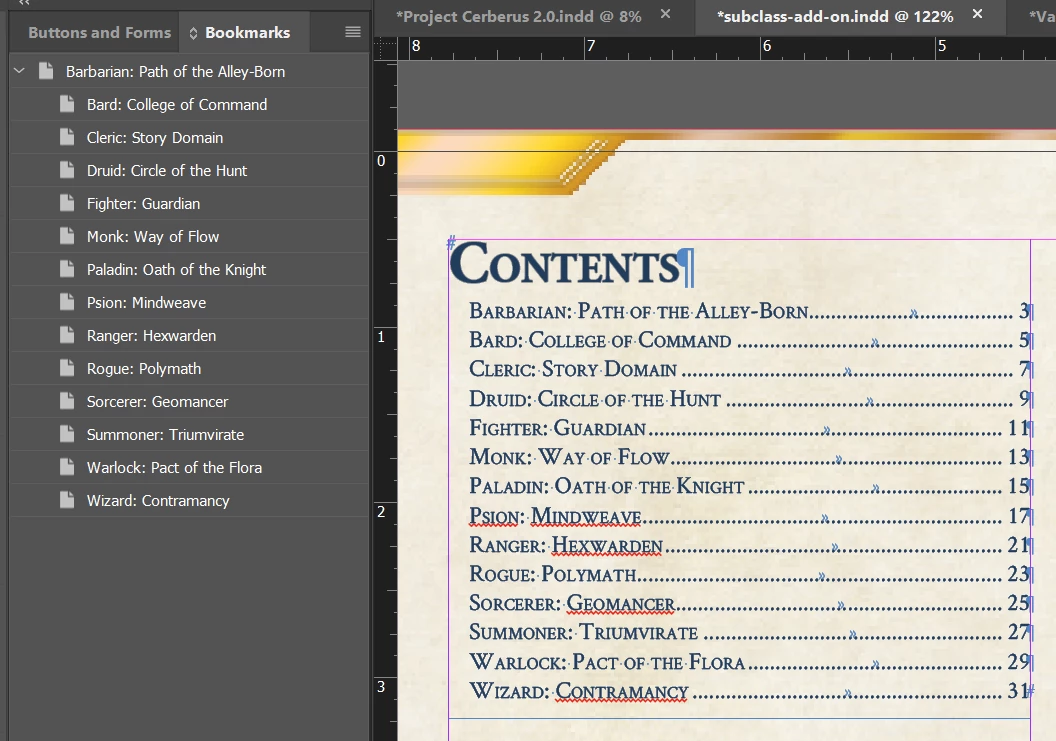Switch to Project Cerberus 2.0.indd document tab

(519, 16)
